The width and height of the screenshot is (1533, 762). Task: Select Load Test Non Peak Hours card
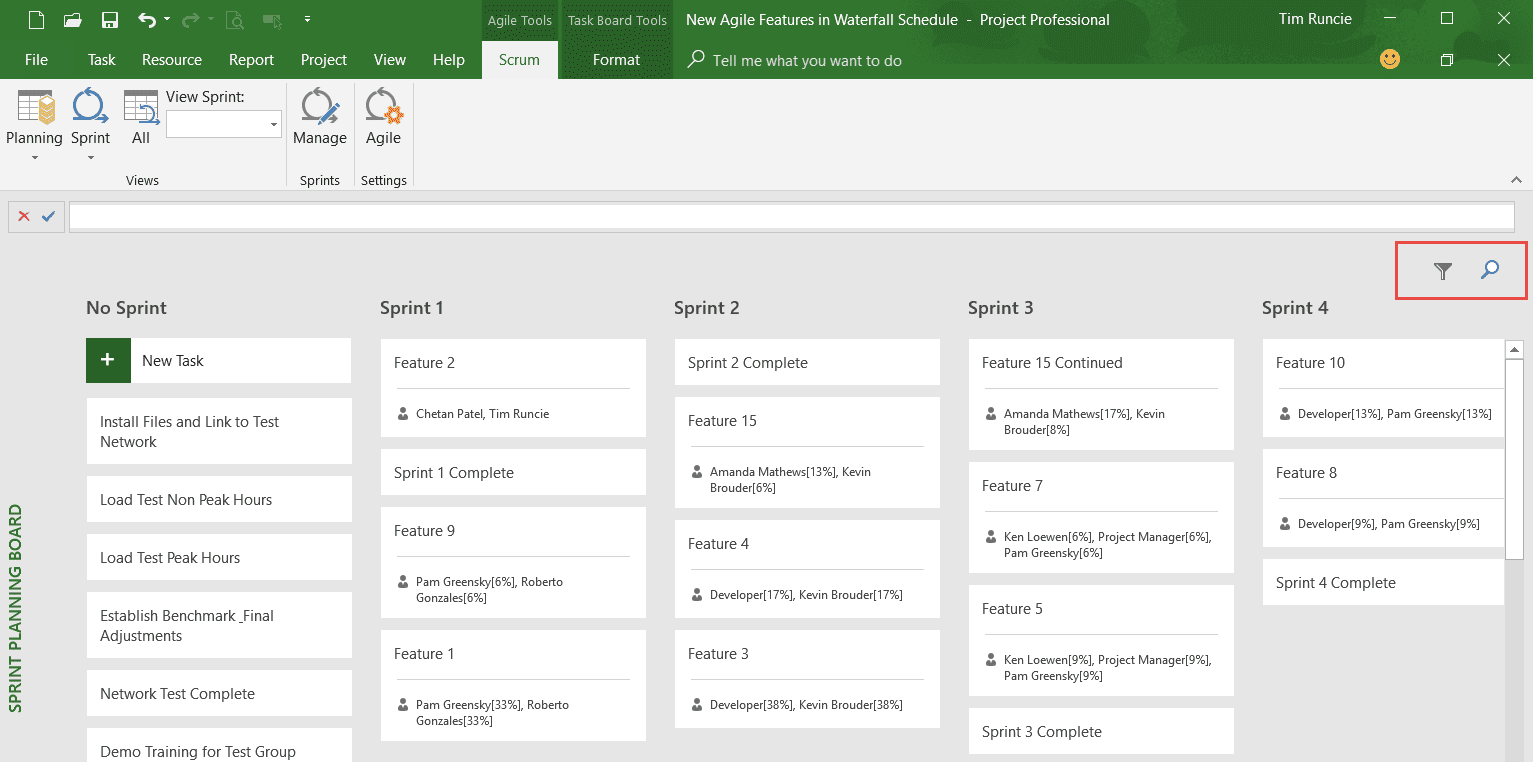(x=219, y=499)
